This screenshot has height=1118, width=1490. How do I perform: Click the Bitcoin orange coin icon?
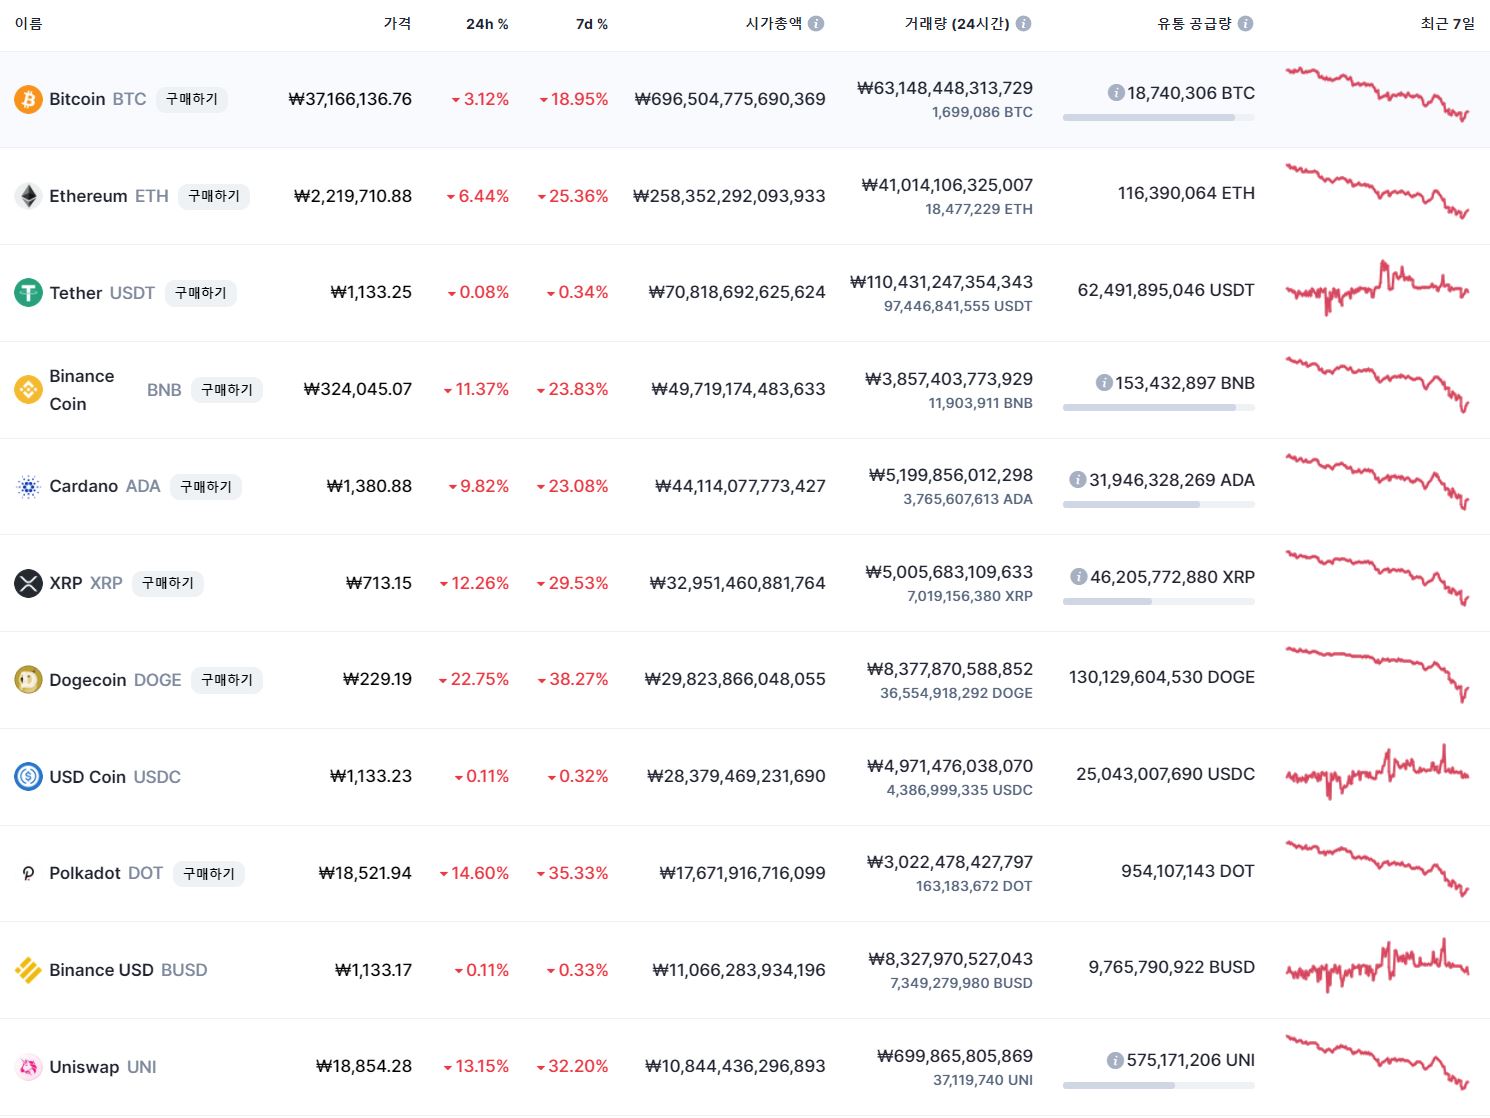coord(28,100)
